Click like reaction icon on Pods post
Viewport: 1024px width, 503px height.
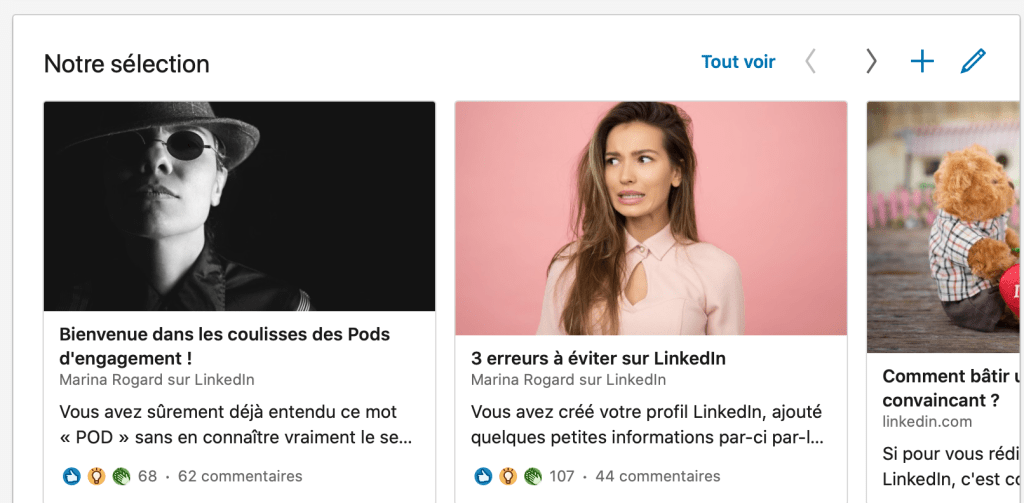pos(71,476)
